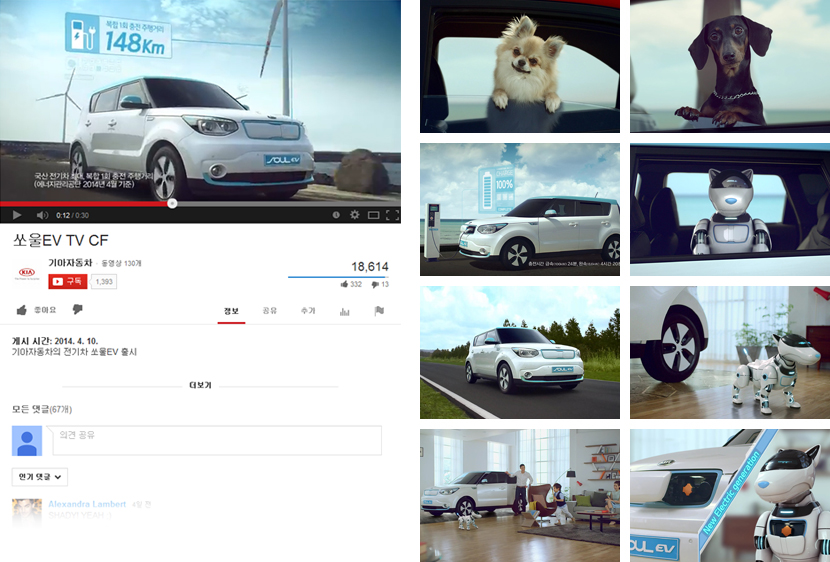This screenshot has height=562, width=830.
Task: Enter fullscreen video mode icon
Action: coord(392,215)
